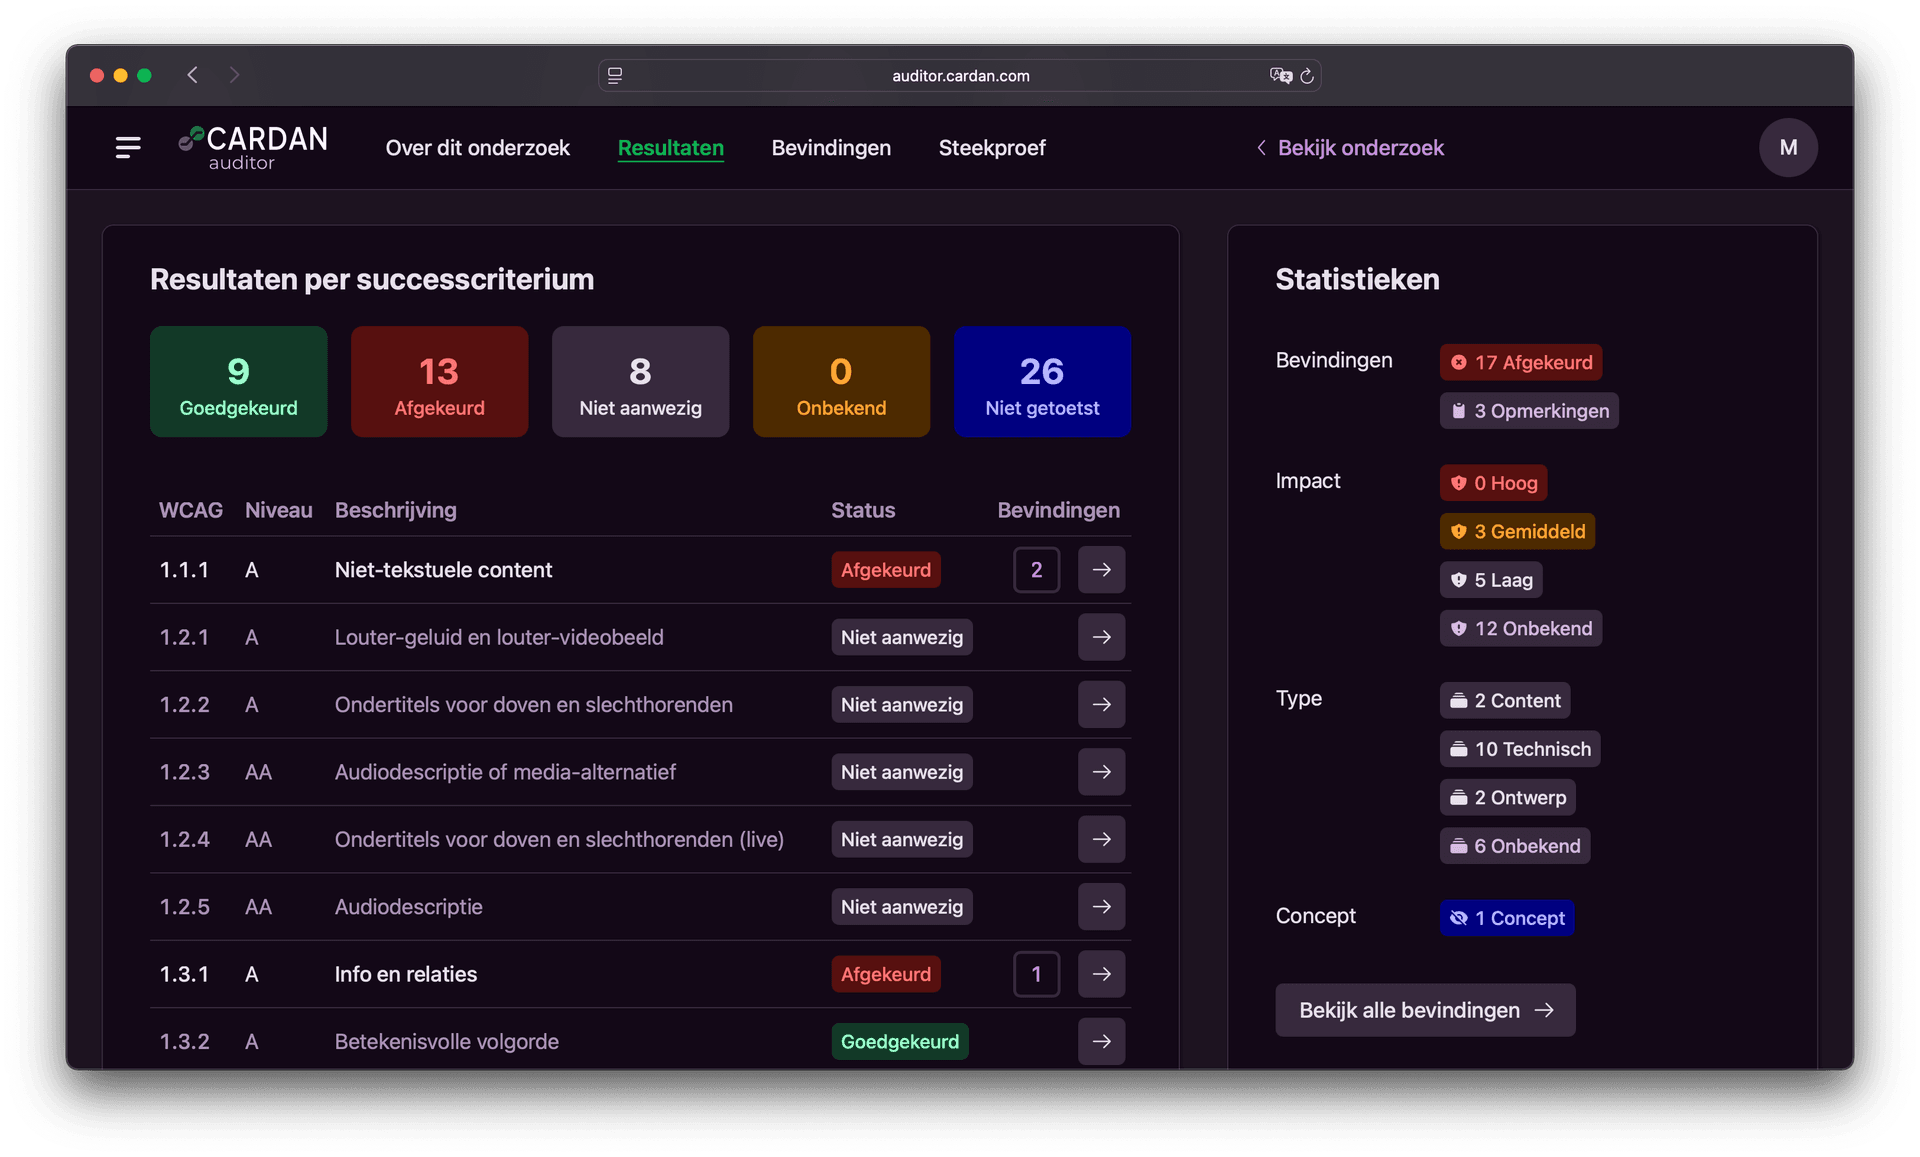Click the 17 Afgekeurd statistics badge

point(1521,362)
